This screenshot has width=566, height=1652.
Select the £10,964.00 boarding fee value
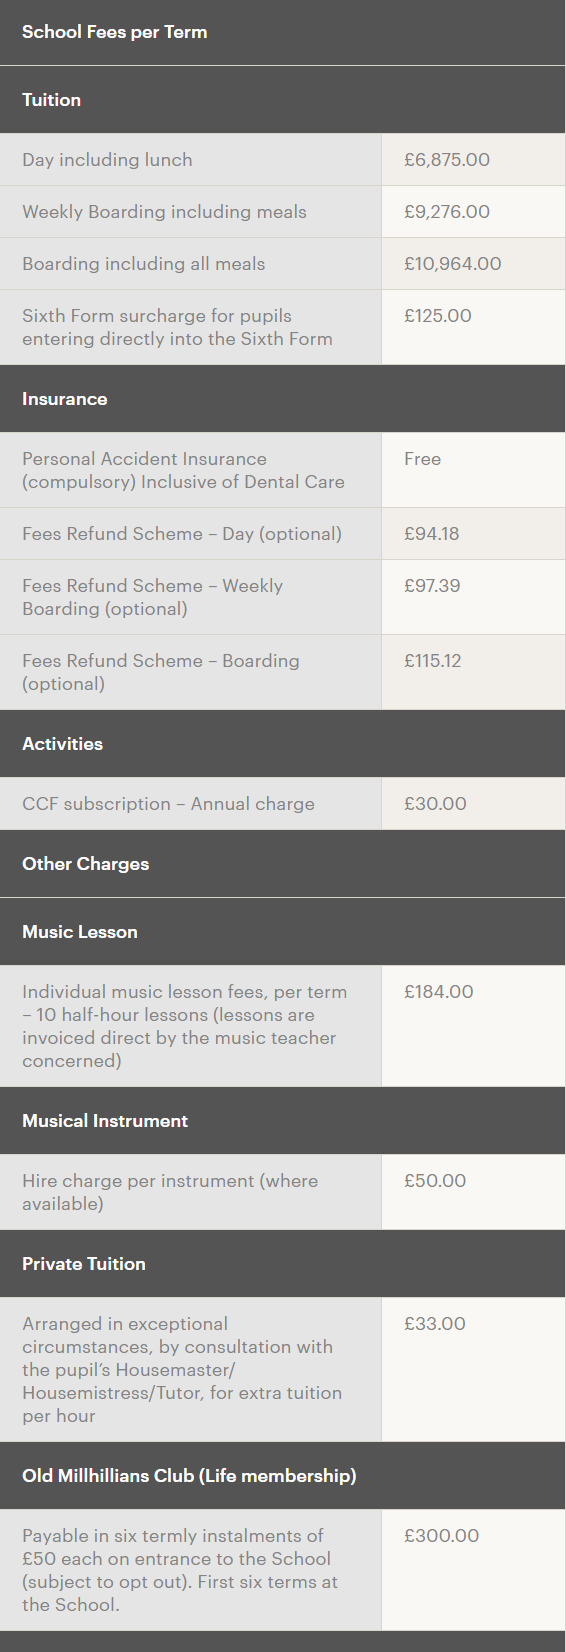tap(453, 264)
